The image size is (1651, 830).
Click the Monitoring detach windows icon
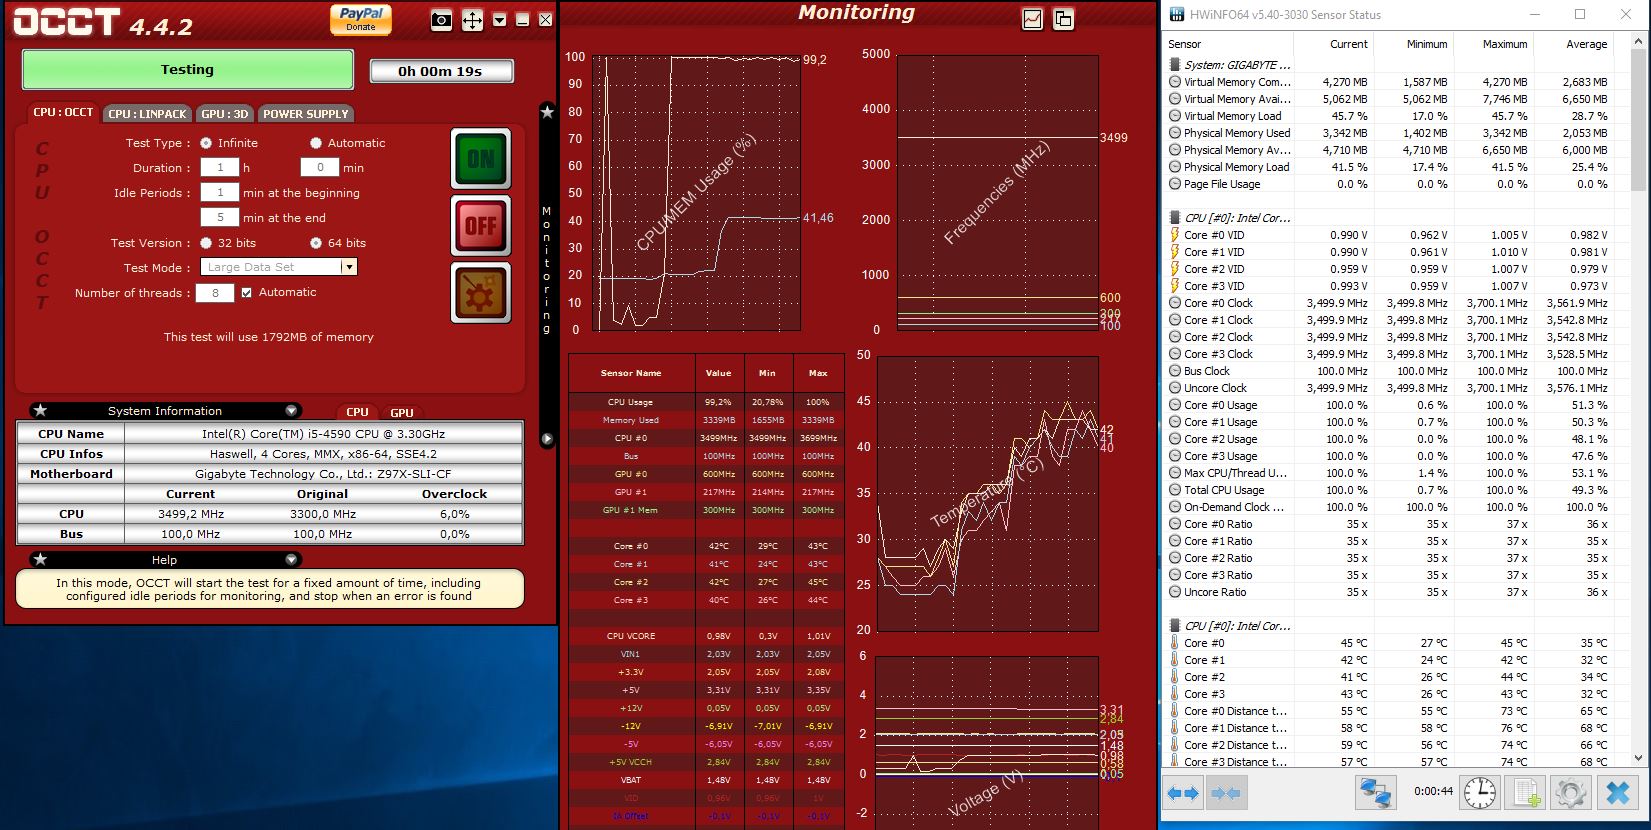(1063, 19)
